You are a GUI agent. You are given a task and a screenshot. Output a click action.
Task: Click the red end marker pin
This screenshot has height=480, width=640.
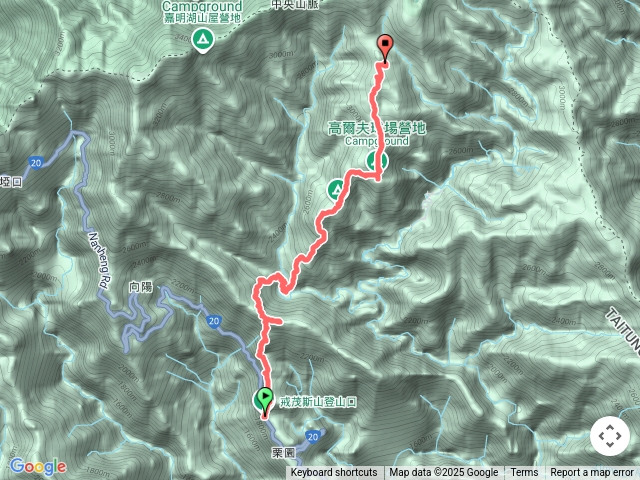386,47
